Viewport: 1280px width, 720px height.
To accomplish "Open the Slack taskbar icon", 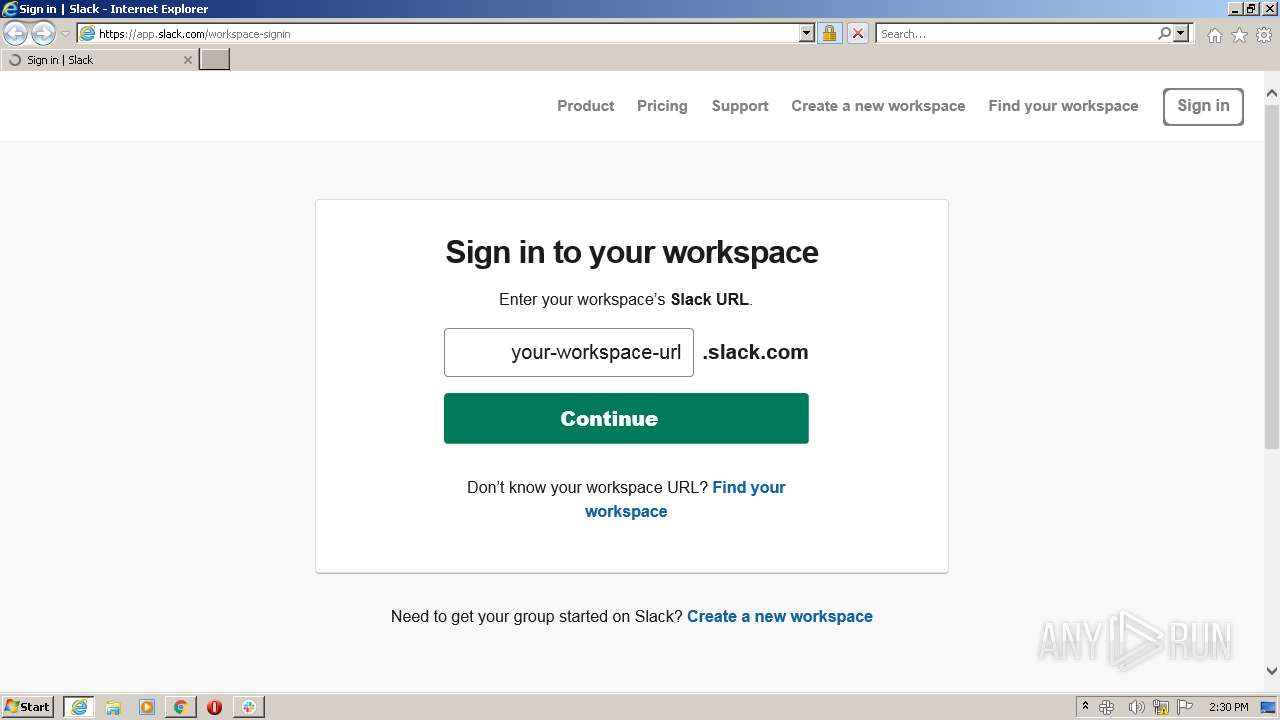I will pos(248,707).
